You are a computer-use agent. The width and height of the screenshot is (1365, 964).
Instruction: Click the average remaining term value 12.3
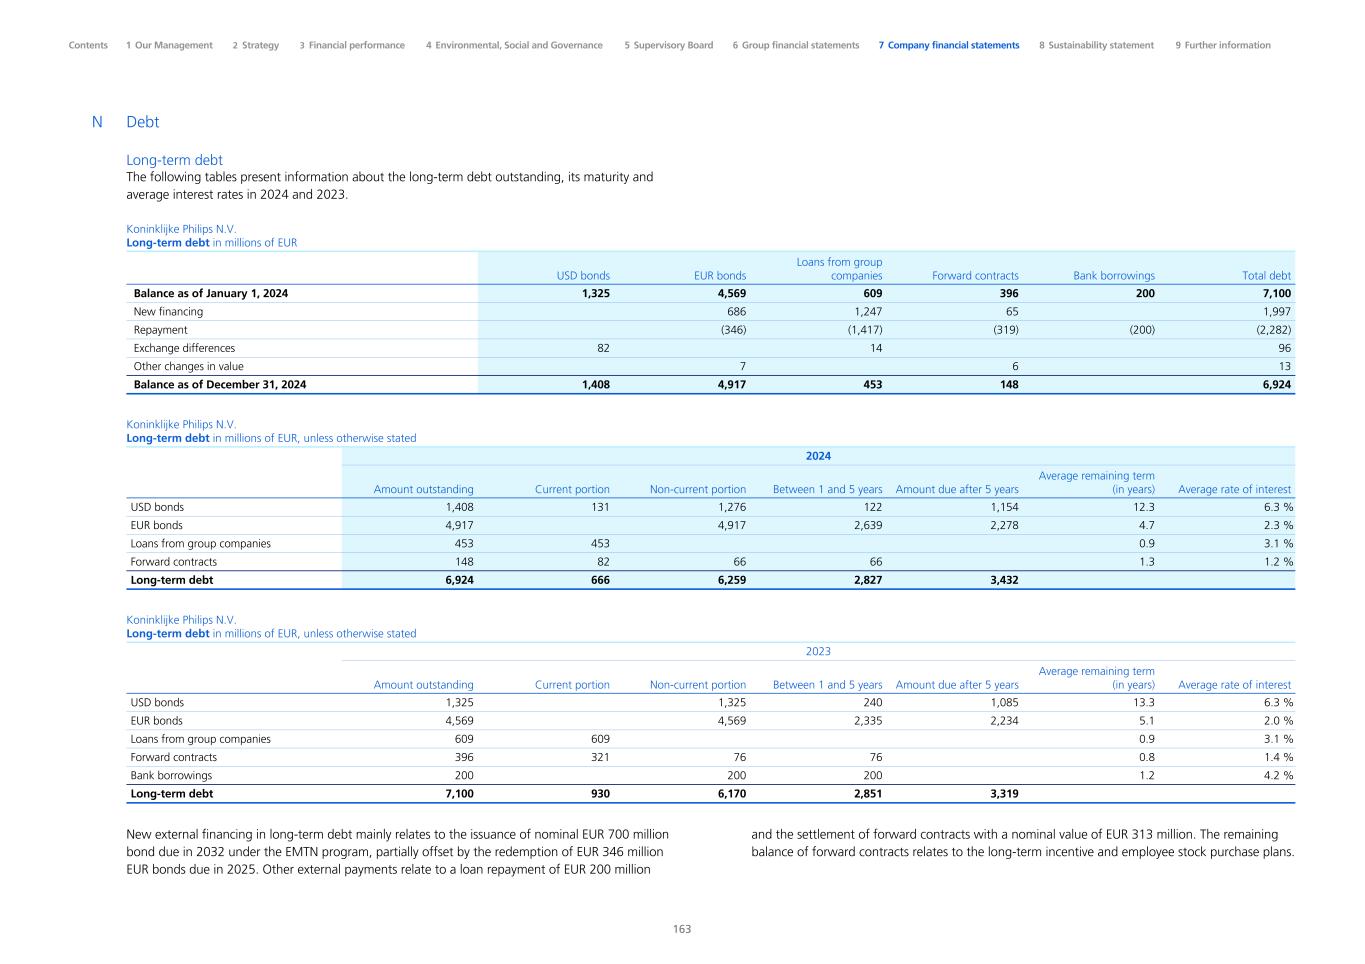(1144, 507)
